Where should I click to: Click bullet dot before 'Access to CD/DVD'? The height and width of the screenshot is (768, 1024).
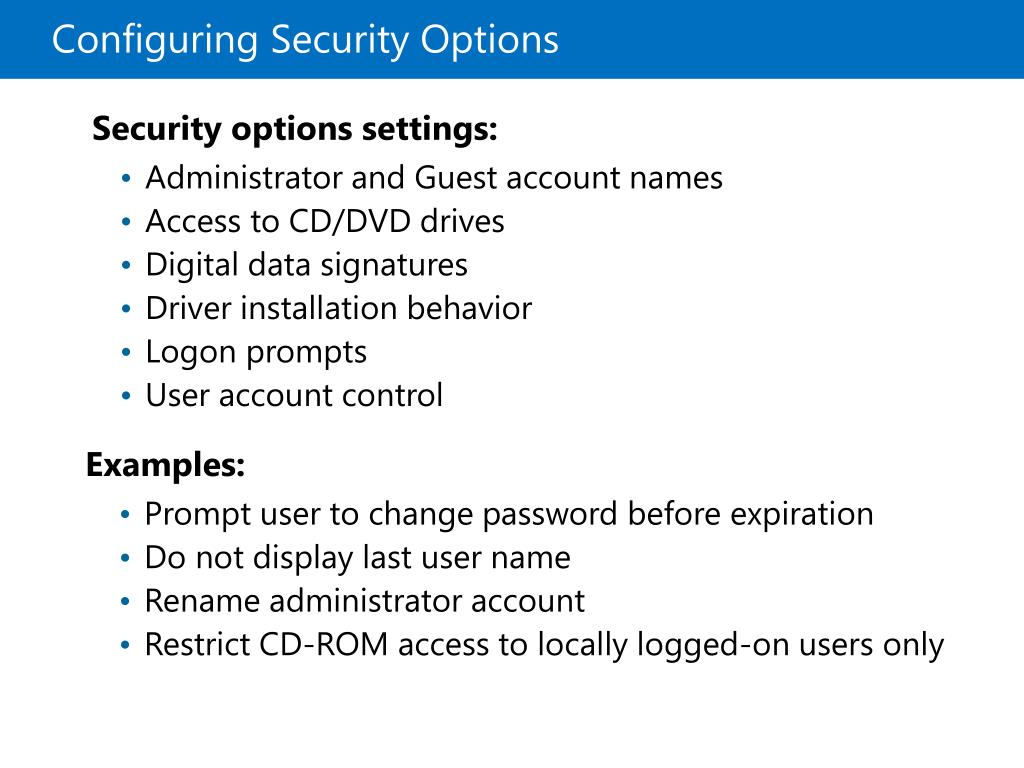click(126, 222)
